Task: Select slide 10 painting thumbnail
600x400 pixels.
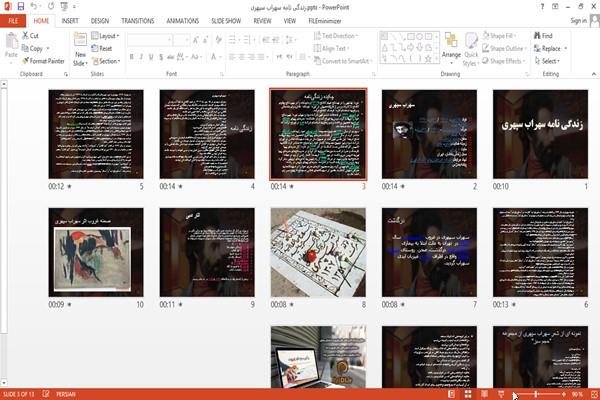Action: click(x=96, y=252)
